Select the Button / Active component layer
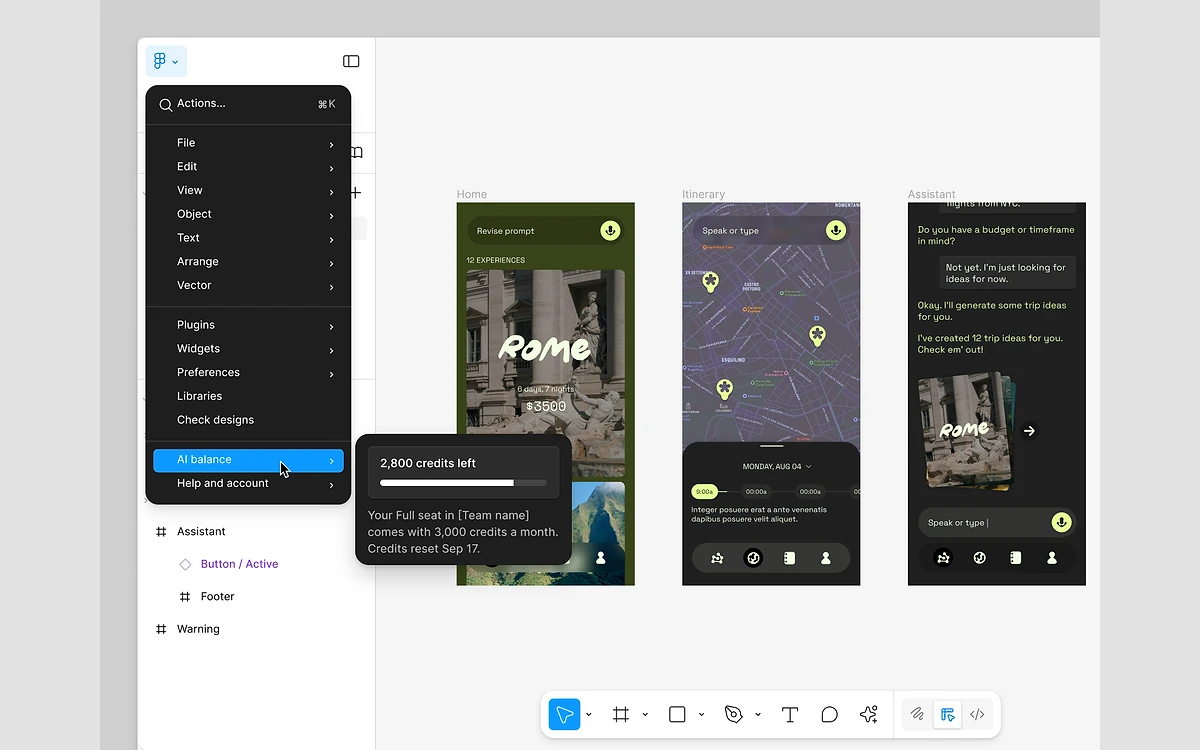The height and width of the screenshot is (750, 1200). 239,564
